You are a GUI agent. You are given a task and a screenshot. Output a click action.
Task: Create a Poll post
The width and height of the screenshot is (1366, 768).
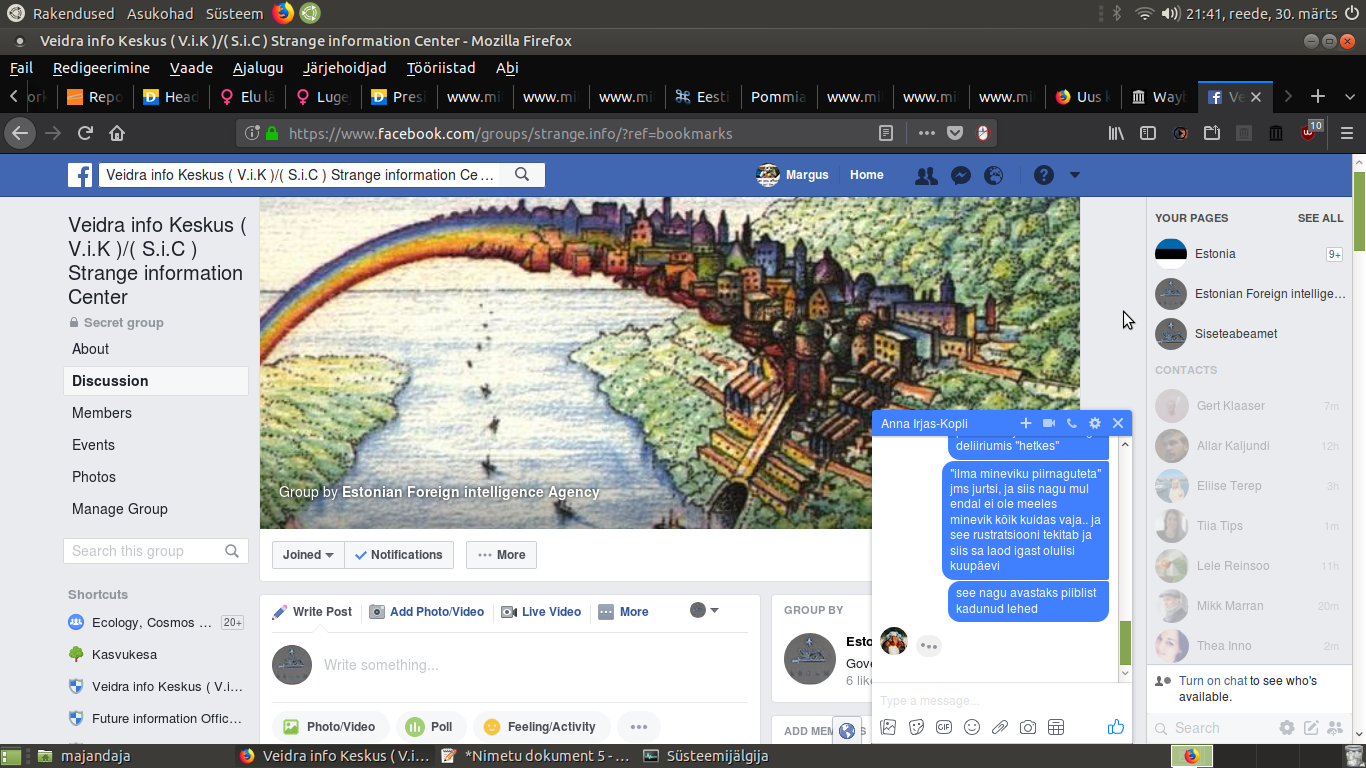coord(429,727)
